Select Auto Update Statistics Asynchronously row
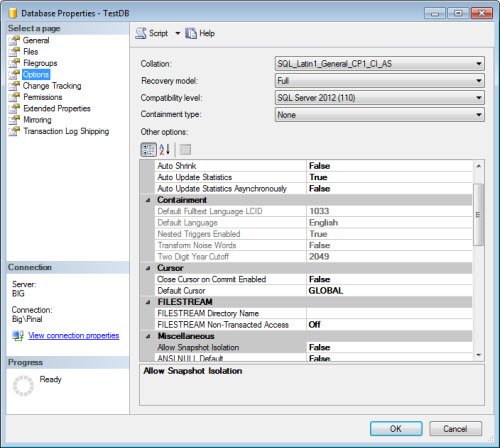Viewport: 500px width, 448px height. 313,188
